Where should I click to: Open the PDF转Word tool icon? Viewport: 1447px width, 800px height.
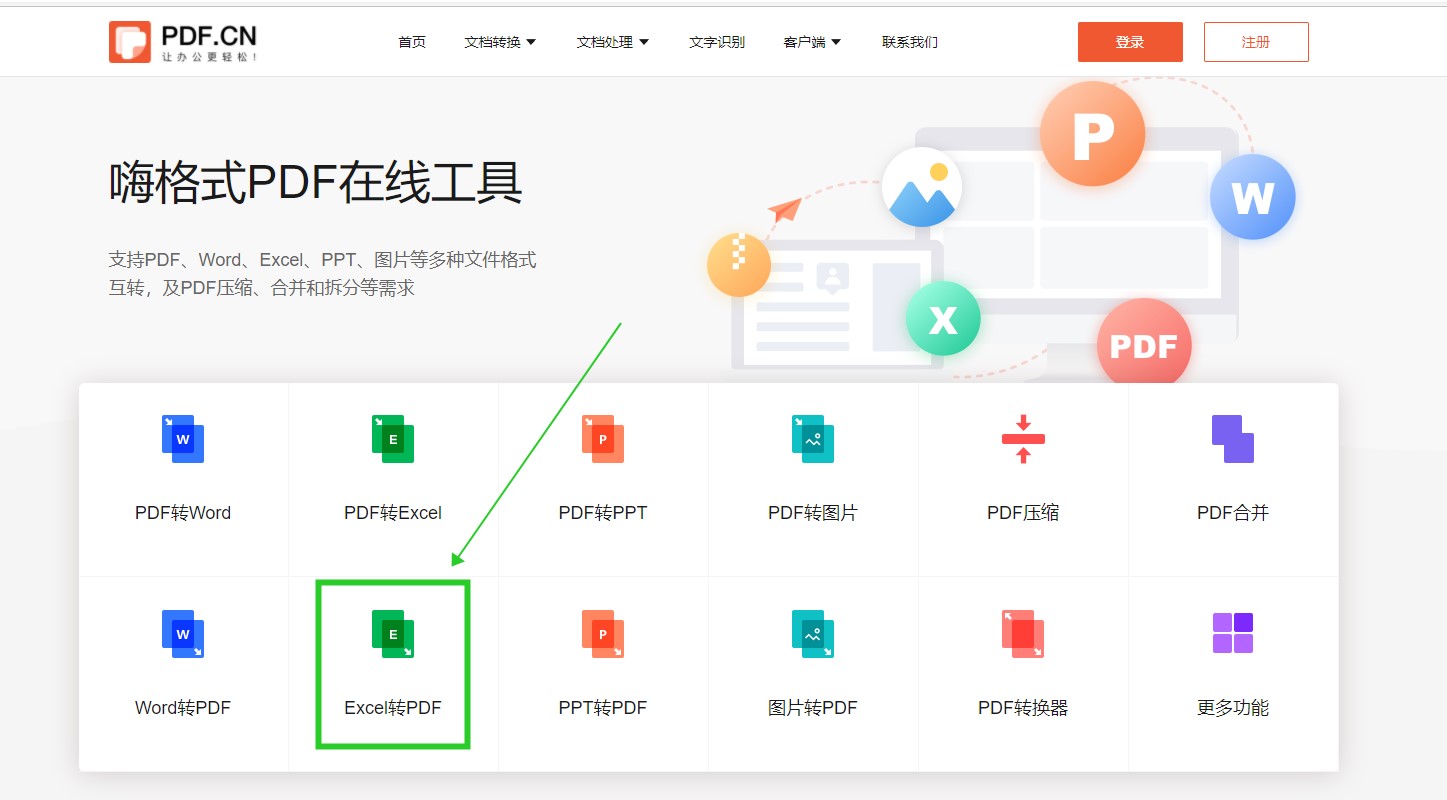[183, 439]
